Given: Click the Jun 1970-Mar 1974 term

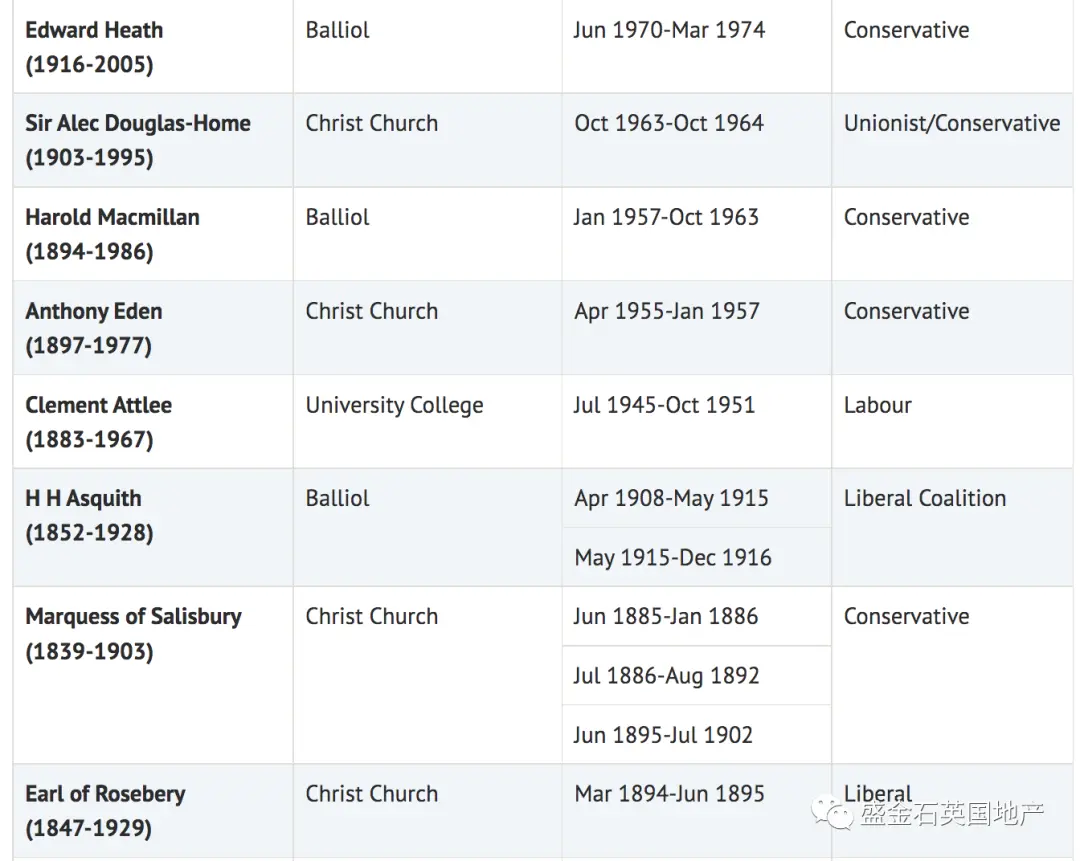Looking at the screenshot, I should click(669, 30).
